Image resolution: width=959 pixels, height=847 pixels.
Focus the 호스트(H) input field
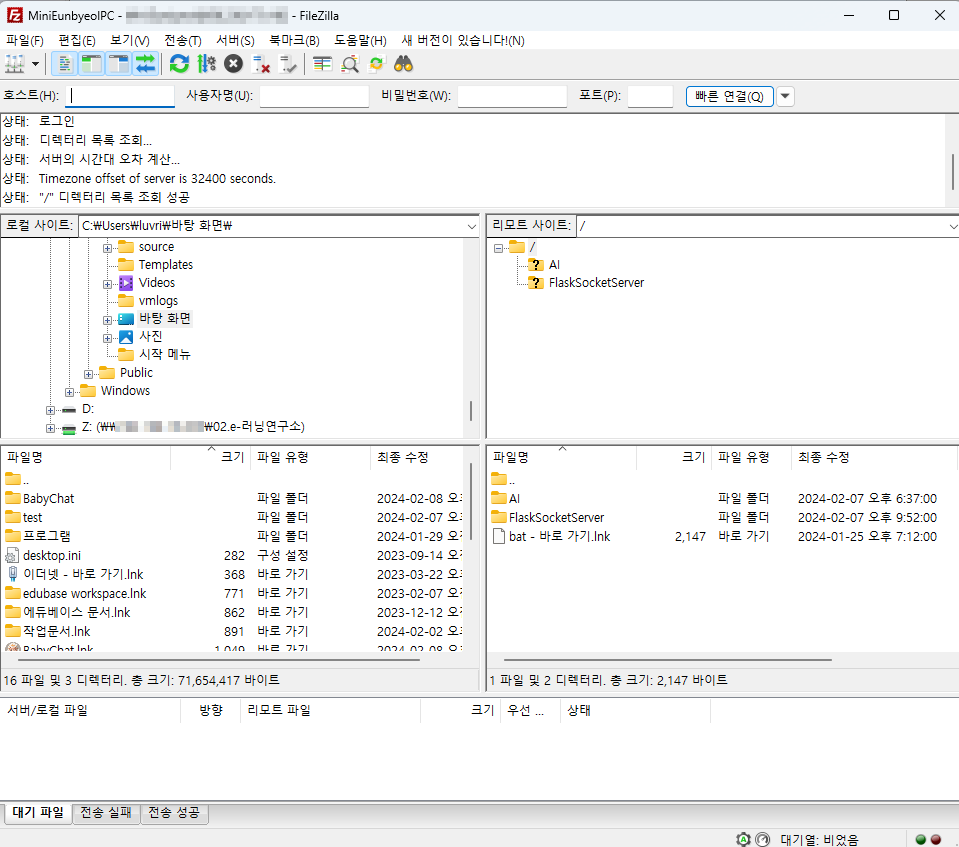(x=120, y=96)
